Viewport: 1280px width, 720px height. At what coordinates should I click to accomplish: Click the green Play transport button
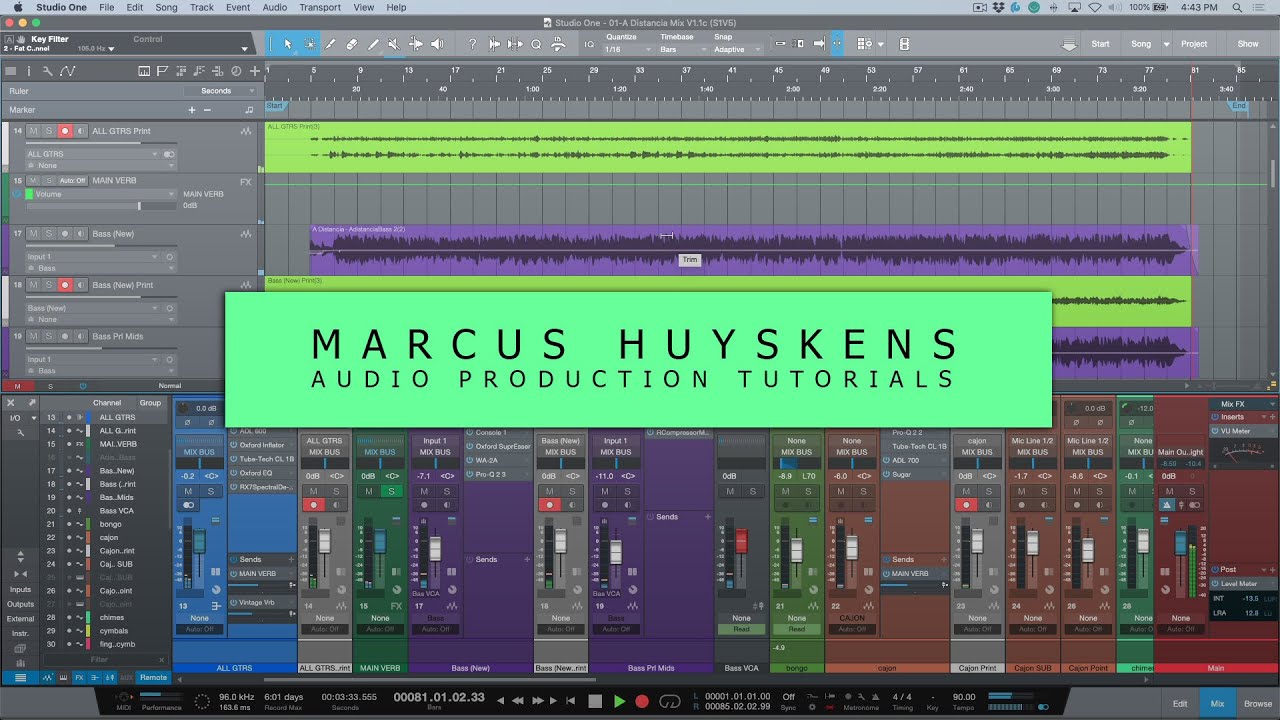pos(619,701)
